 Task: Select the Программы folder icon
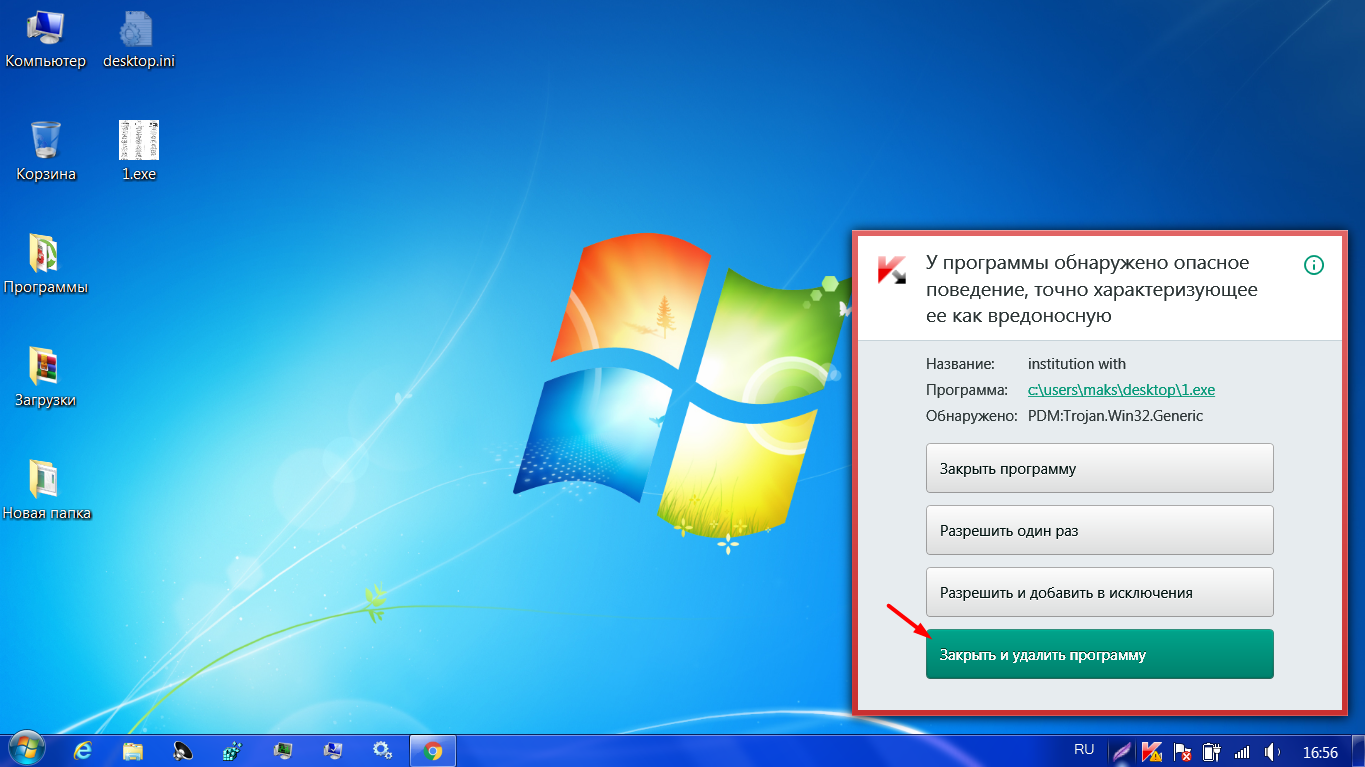(x=46, y=265)
